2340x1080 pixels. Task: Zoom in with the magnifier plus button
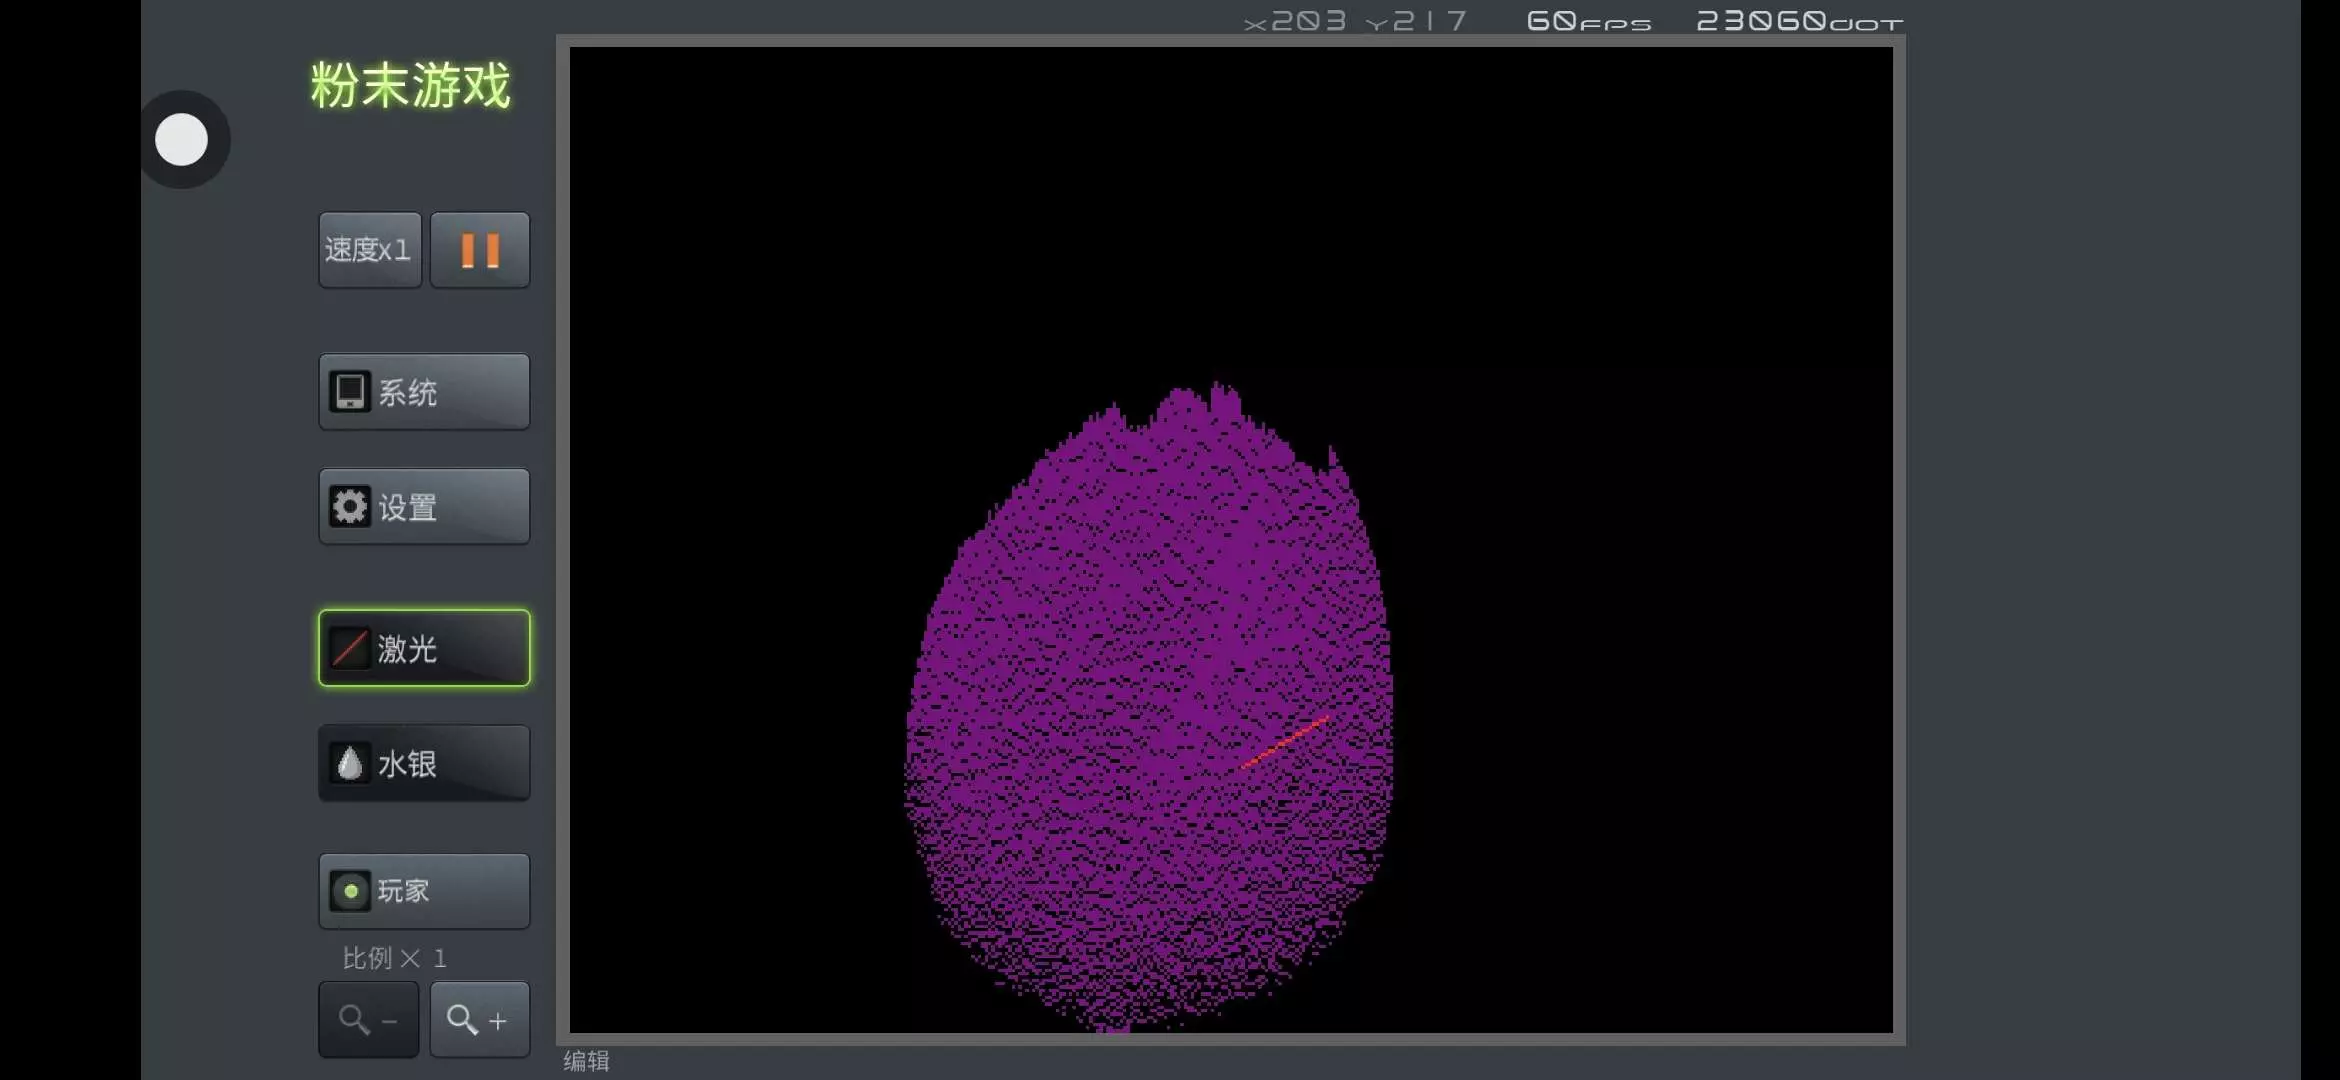479,1020
